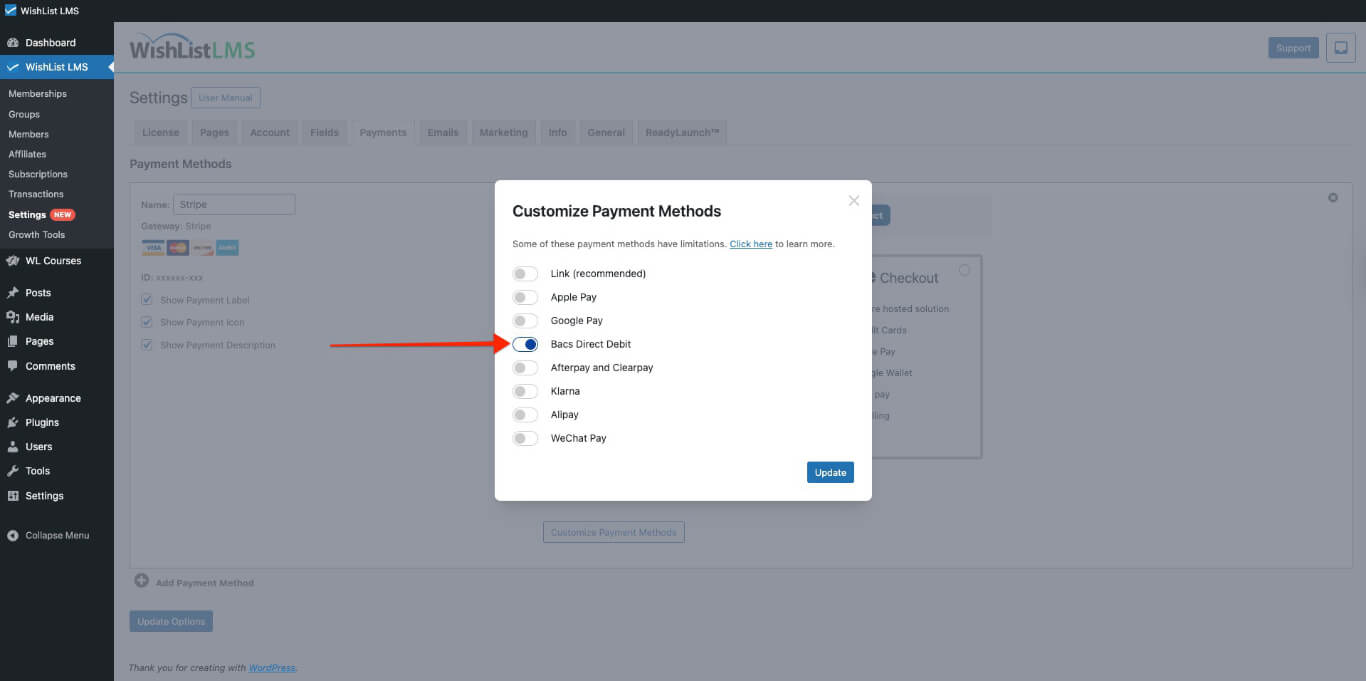Click the Appearance paintbrush icon
This screenshot has height=681, width=1366.
pos(13,398)
